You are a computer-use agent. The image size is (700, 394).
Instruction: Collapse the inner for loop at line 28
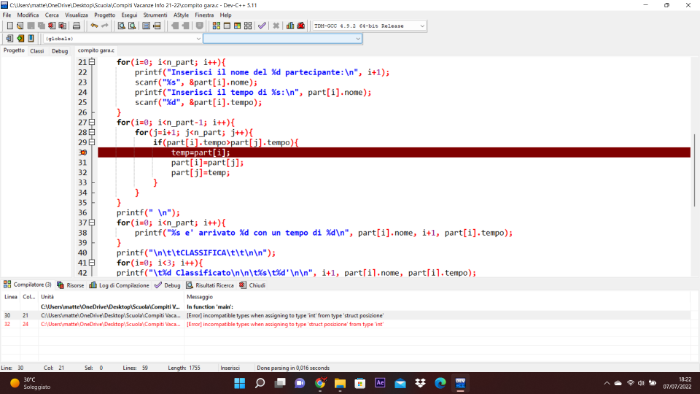[x=92, y=132]
